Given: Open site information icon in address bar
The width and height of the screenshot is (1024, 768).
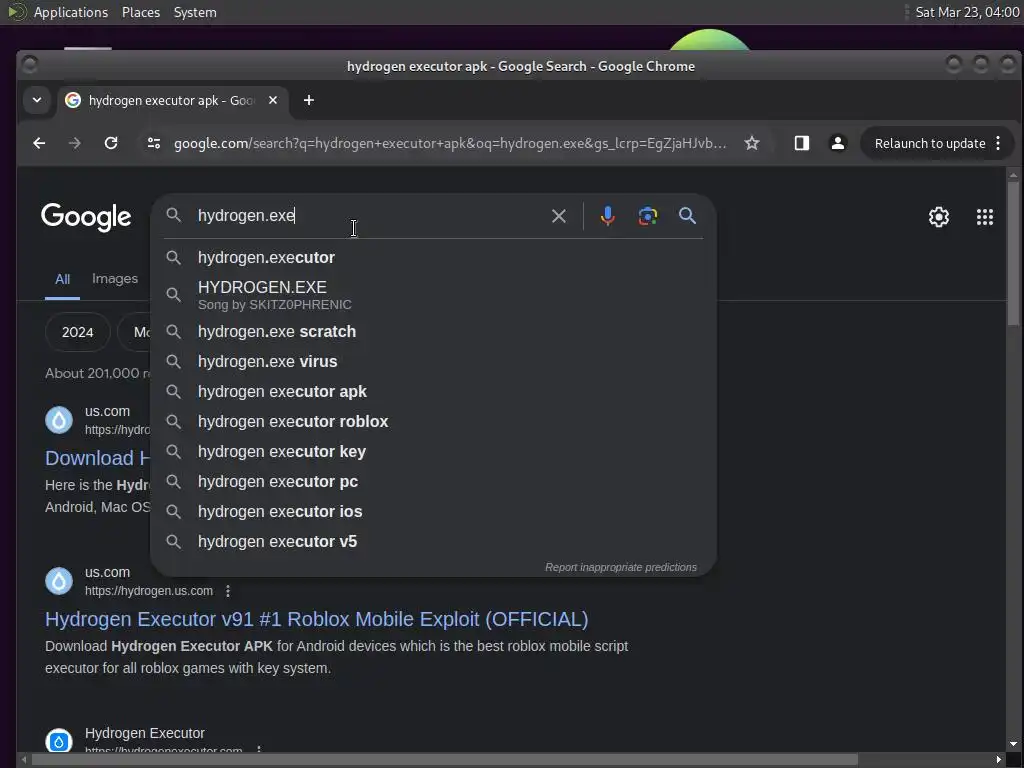Looking at the screenshot, I should click(x=153, y=143).
